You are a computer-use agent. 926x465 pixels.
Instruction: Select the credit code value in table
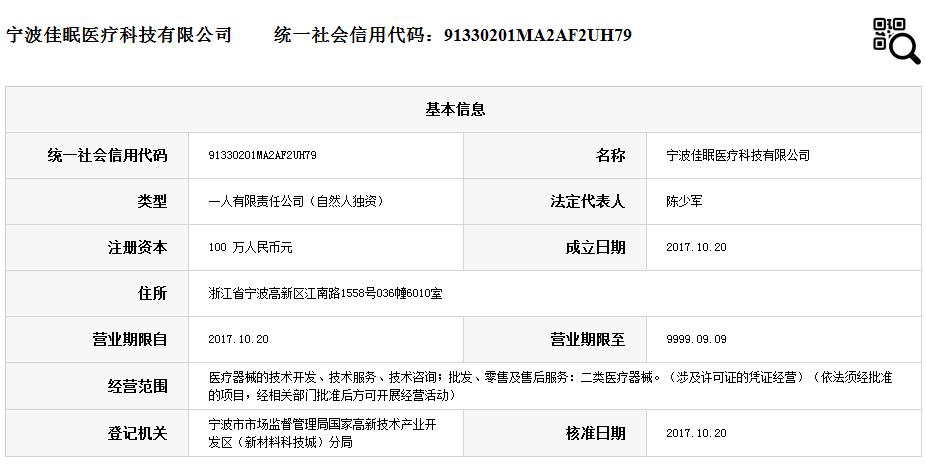[x=262, y=155]
